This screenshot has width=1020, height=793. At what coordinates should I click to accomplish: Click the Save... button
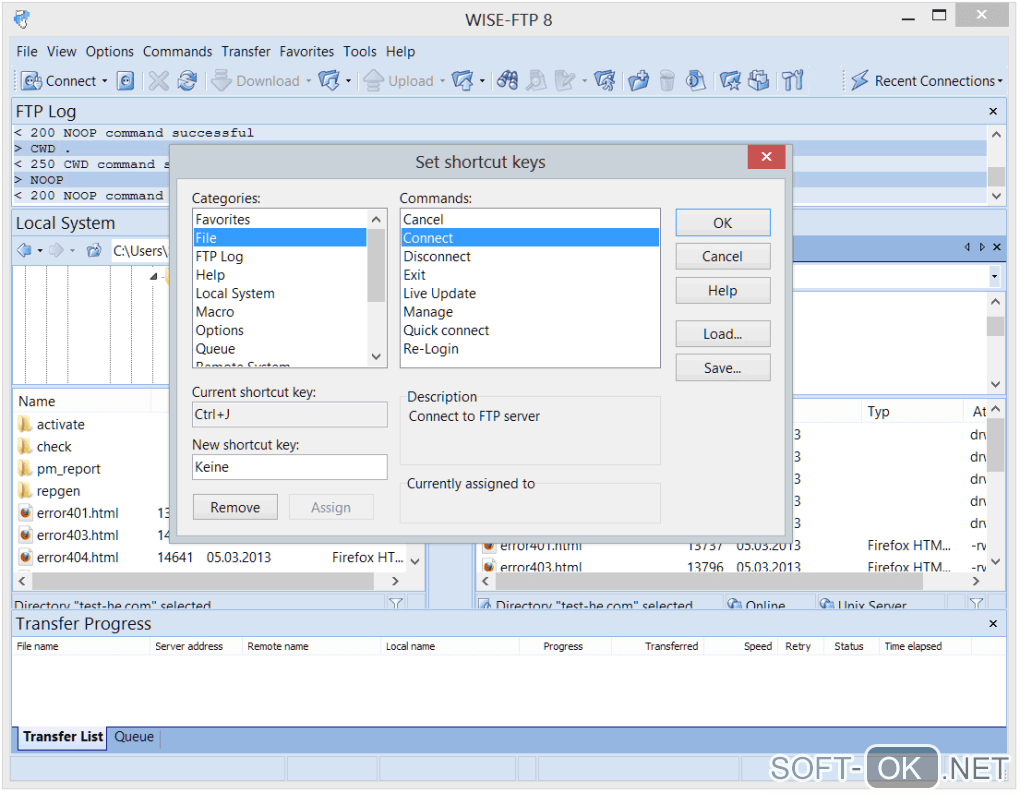[x=723, y=368]
